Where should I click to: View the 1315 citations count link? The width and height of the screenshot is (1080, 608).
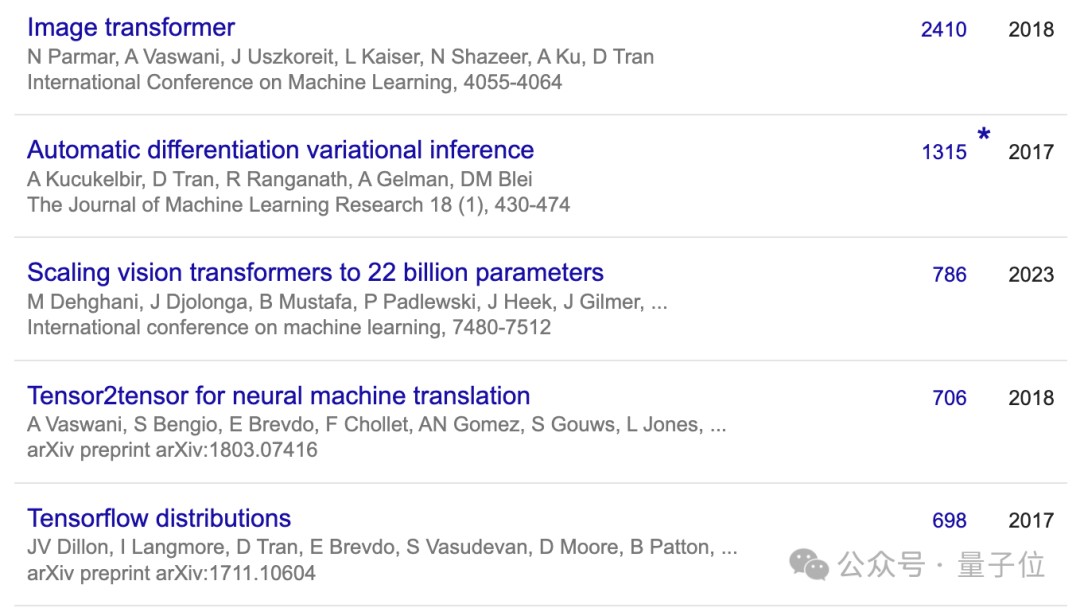(943, 152)
